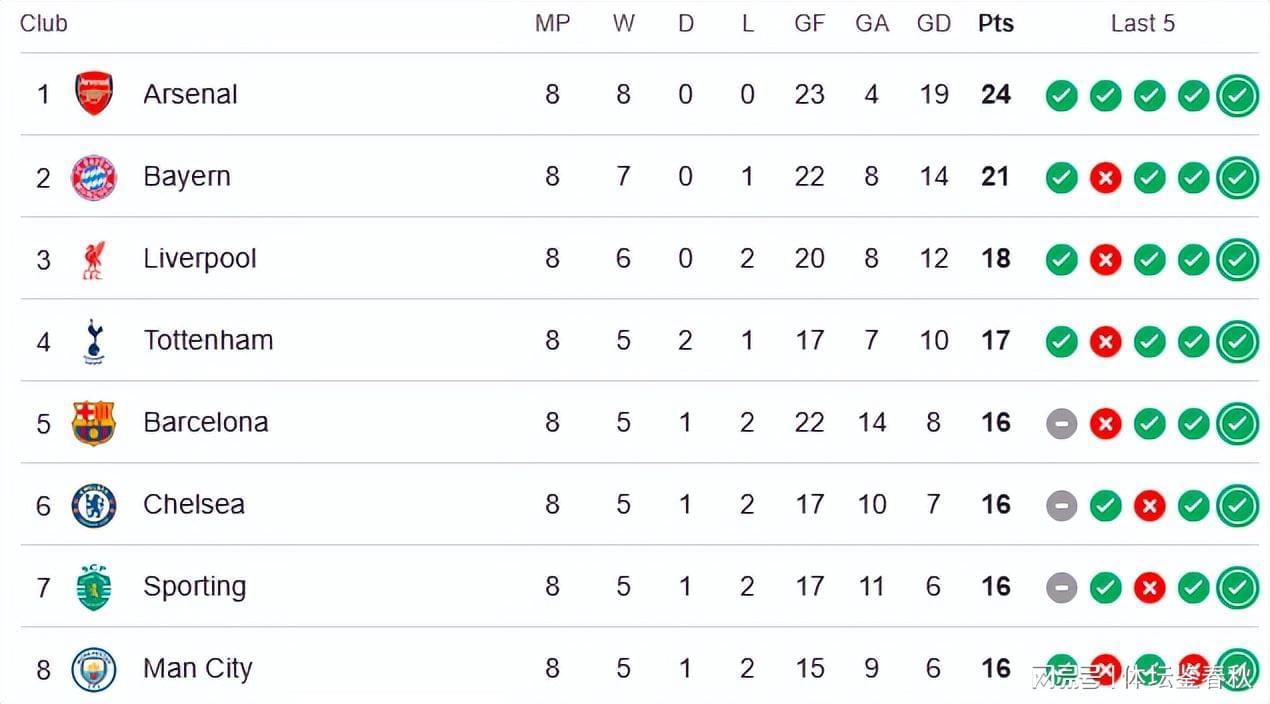Click Arsenal's latest match win indicator

click(x=1237, y=96)
